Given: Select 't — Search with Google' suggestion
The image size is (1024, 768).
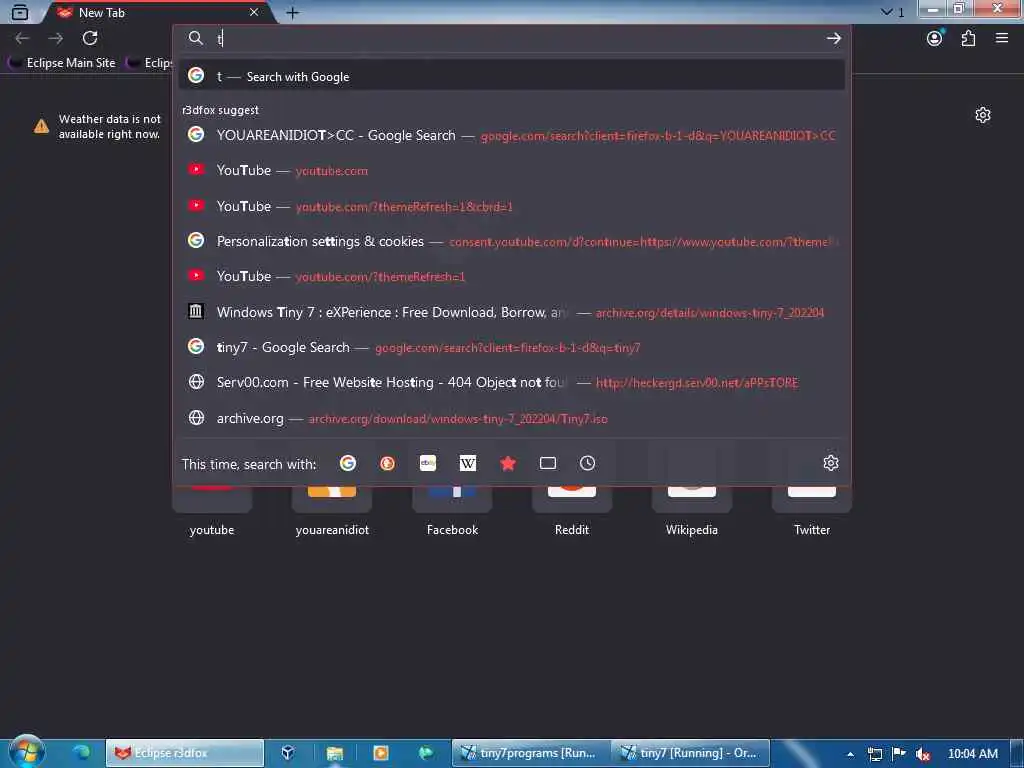Looking at the screenshot, I should pos(511,76).
